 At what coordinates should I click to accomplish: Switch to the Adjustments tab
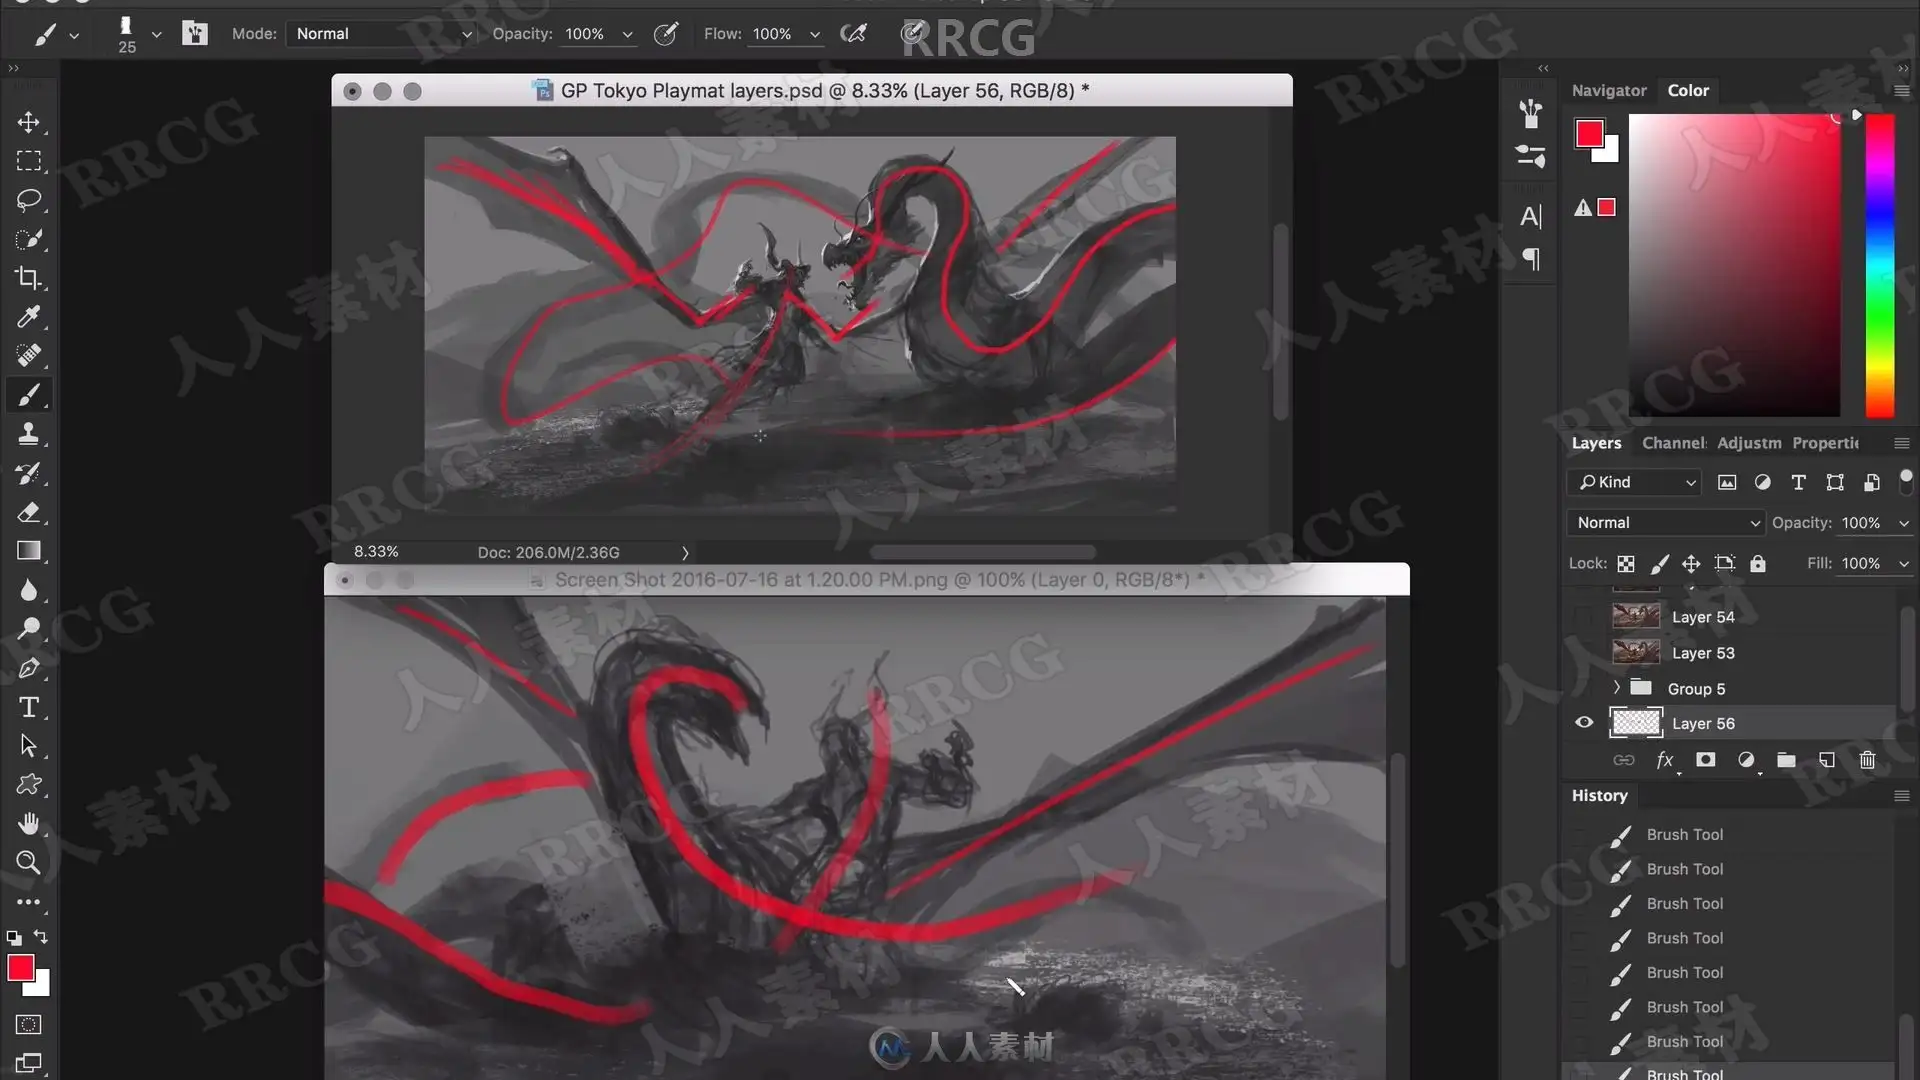click(x=1749, y=443)
